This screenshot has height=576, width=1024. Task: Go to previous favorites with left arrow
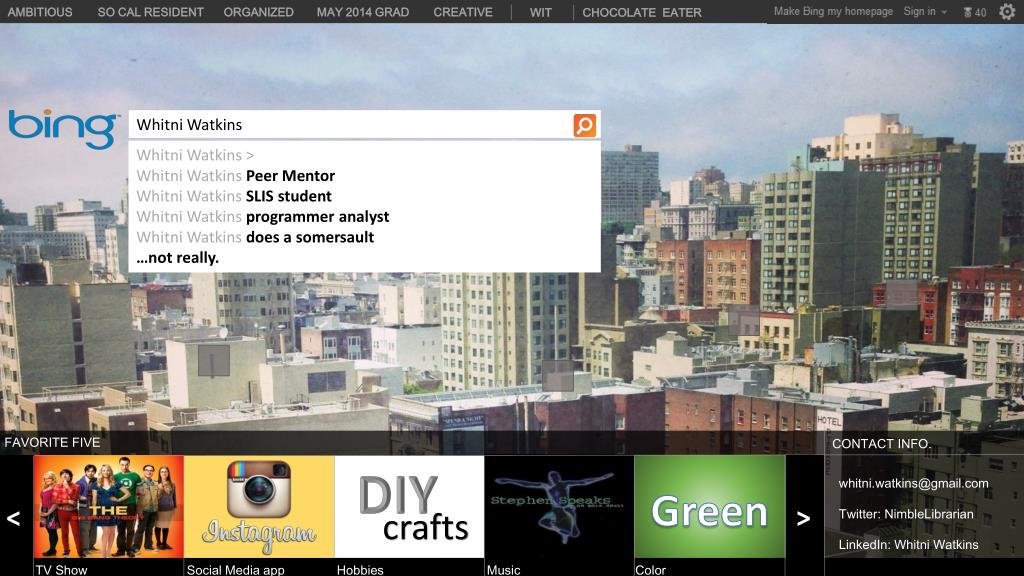[x=13, y=519]
